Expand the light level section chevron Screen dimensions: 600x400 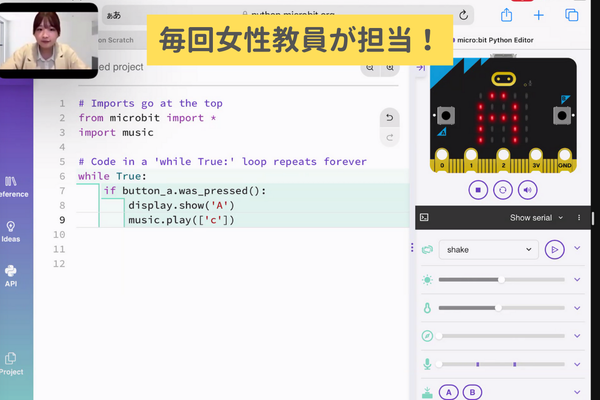(577, 279)
